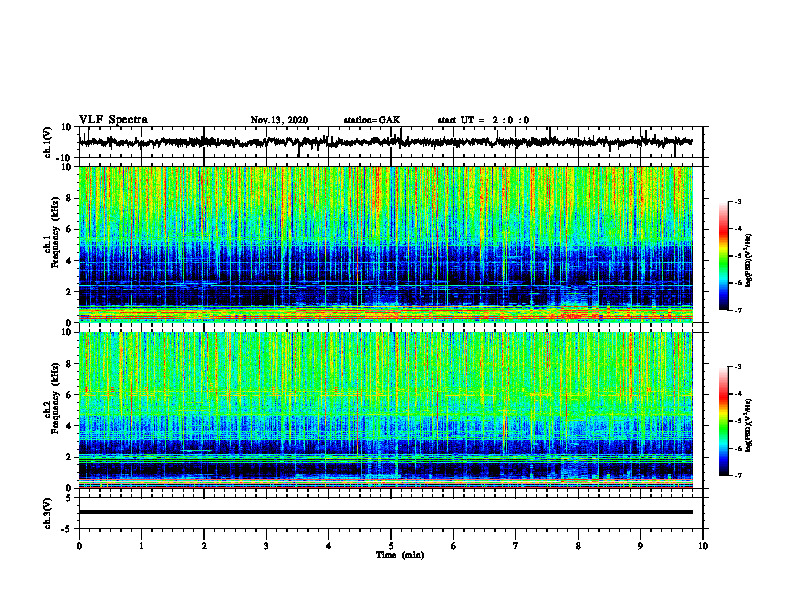This screenshot has width=792, height=612.
Task: Click time axis tick label "2"
Action: point(204,546)
